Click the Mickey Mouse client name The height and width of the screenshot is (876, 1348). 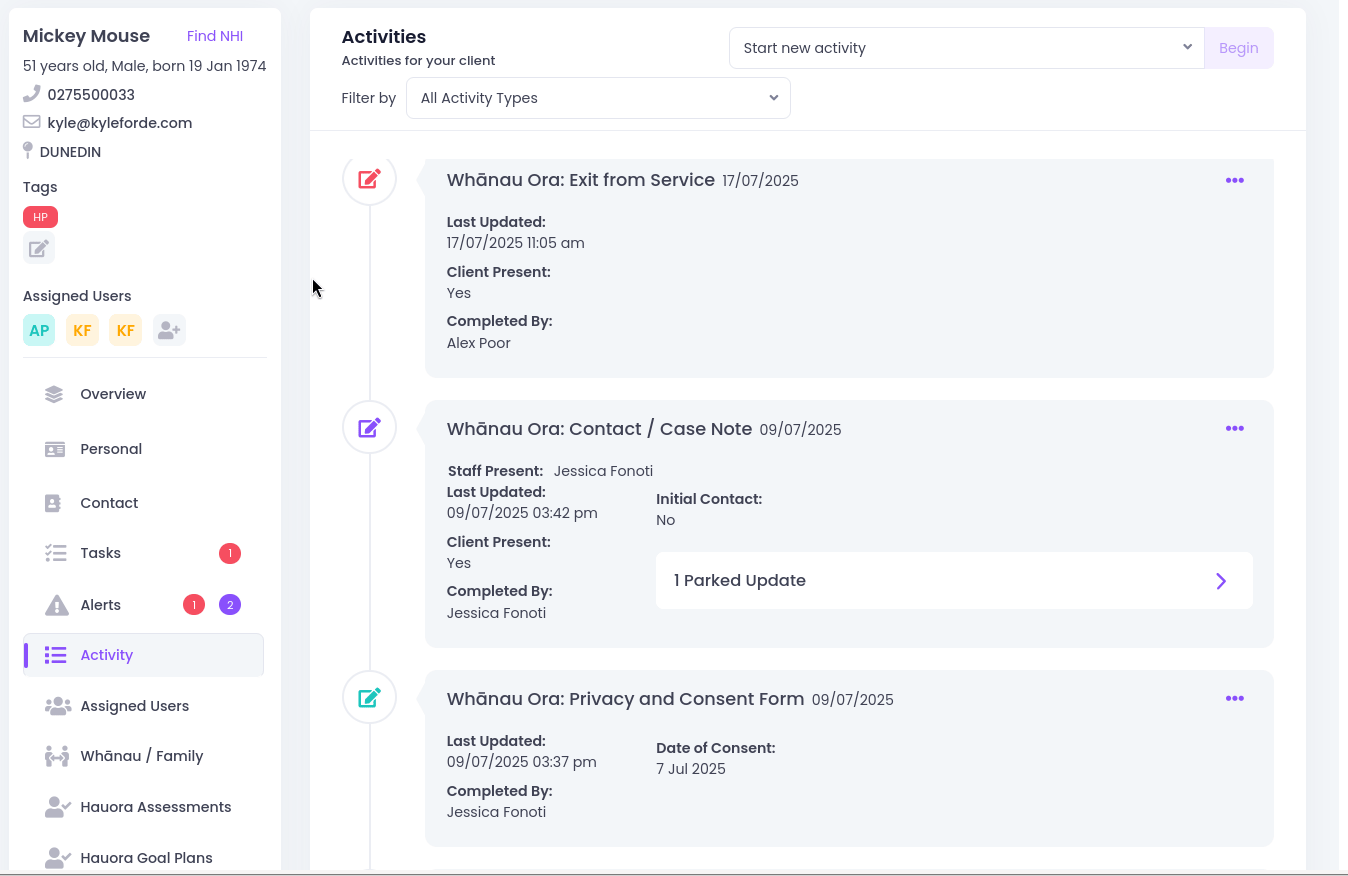(x=86, y=36)
